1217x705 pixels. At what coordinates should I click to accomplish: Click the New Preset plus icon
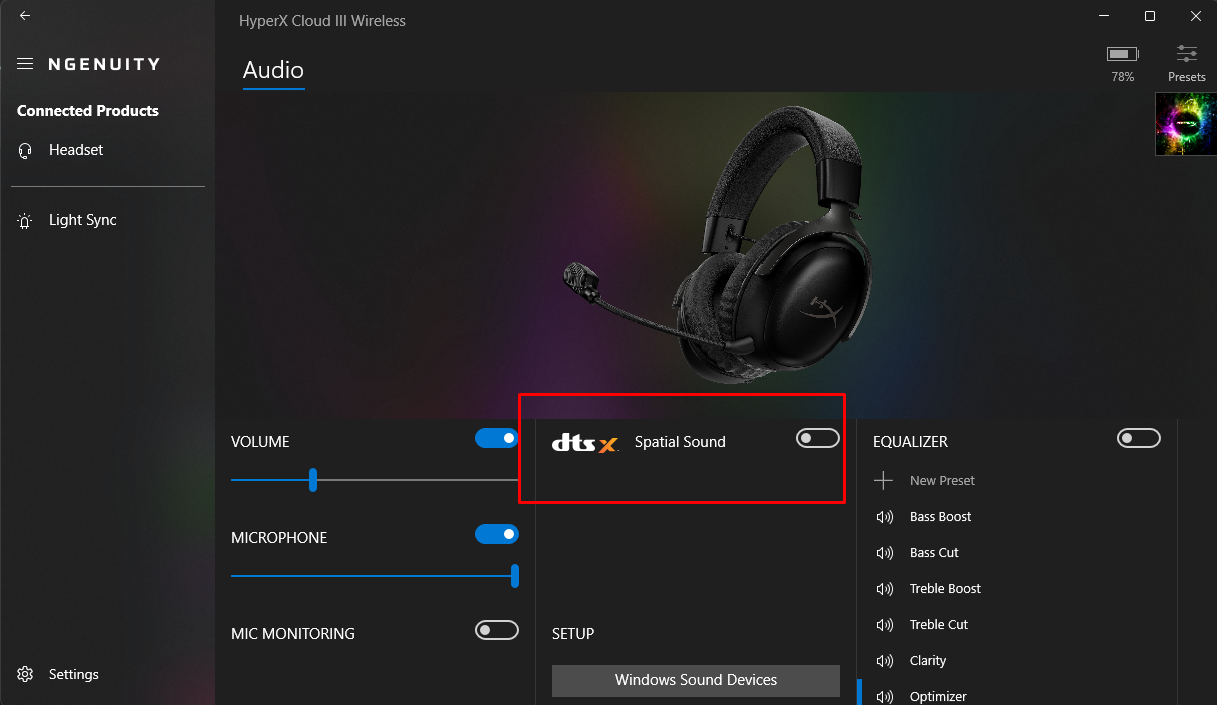click(x=883, y=481)
